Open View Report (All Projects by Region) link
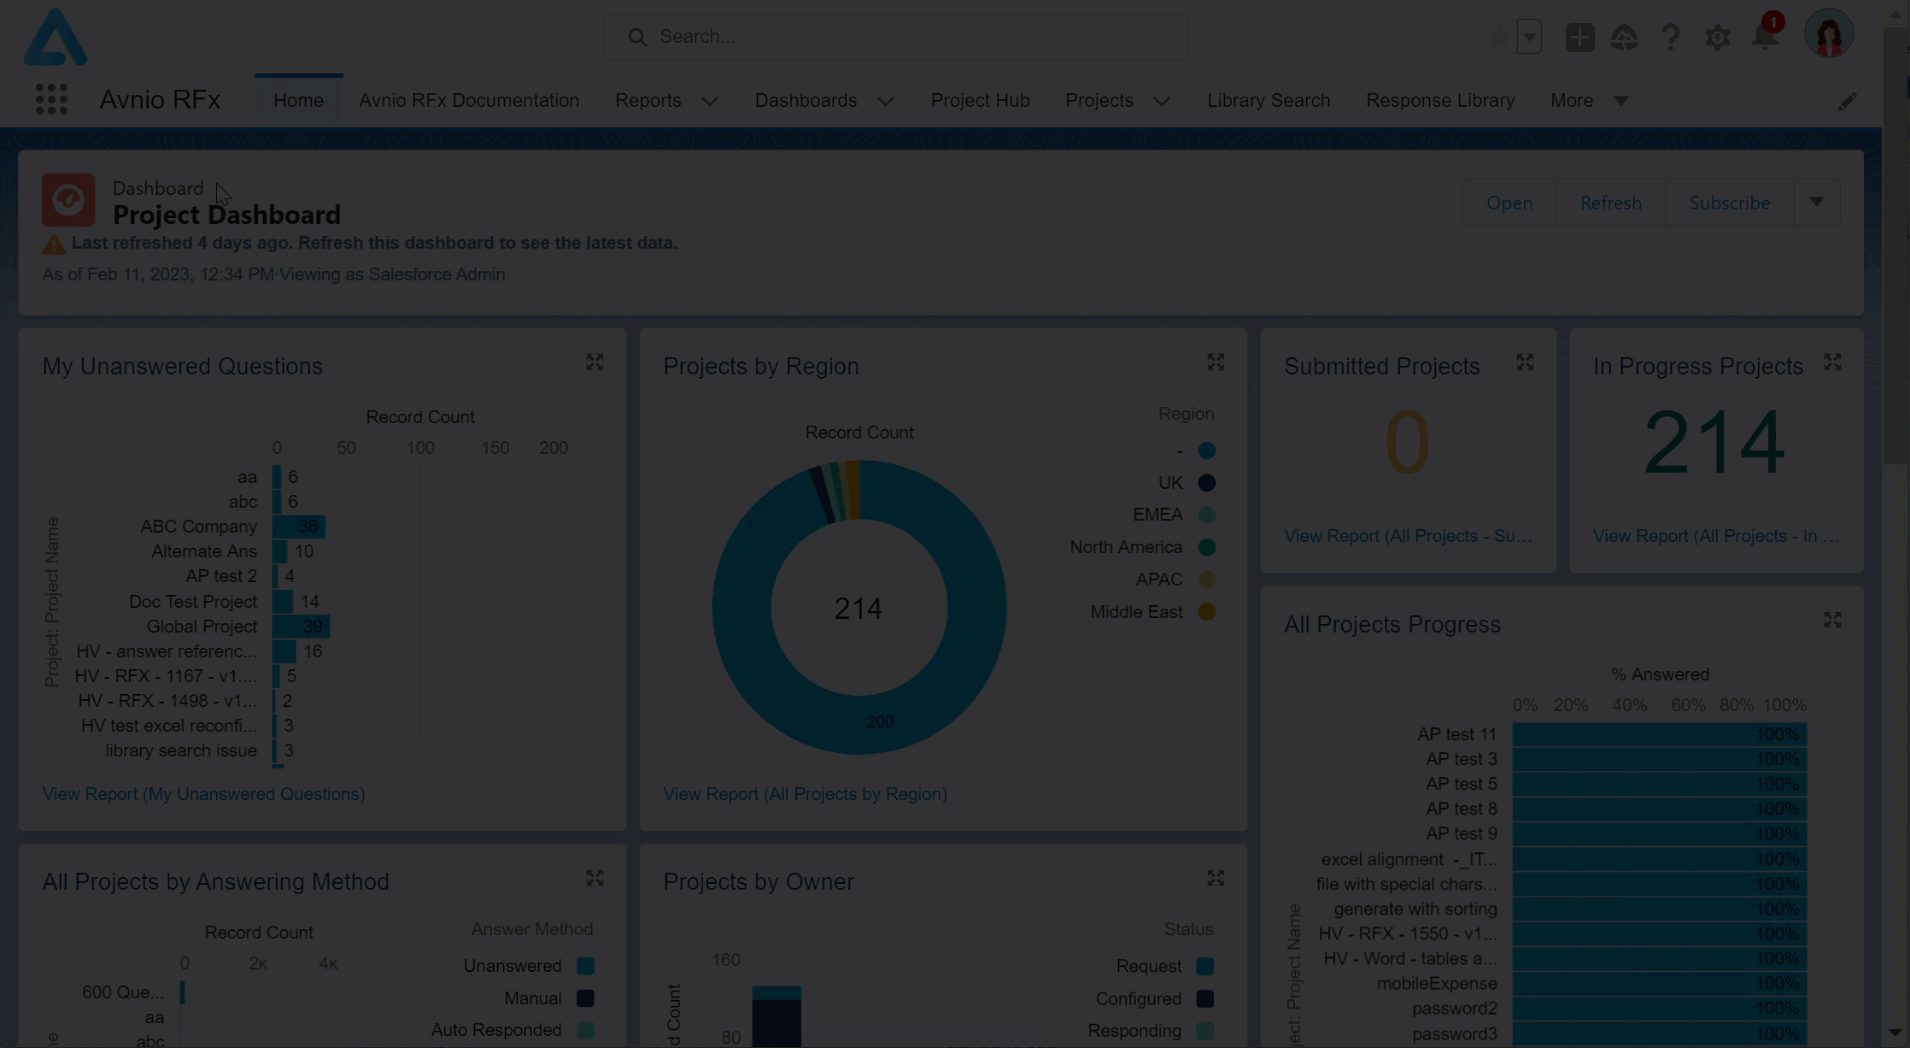This screenshot has width=1910, height=1048. click(804, 794)
